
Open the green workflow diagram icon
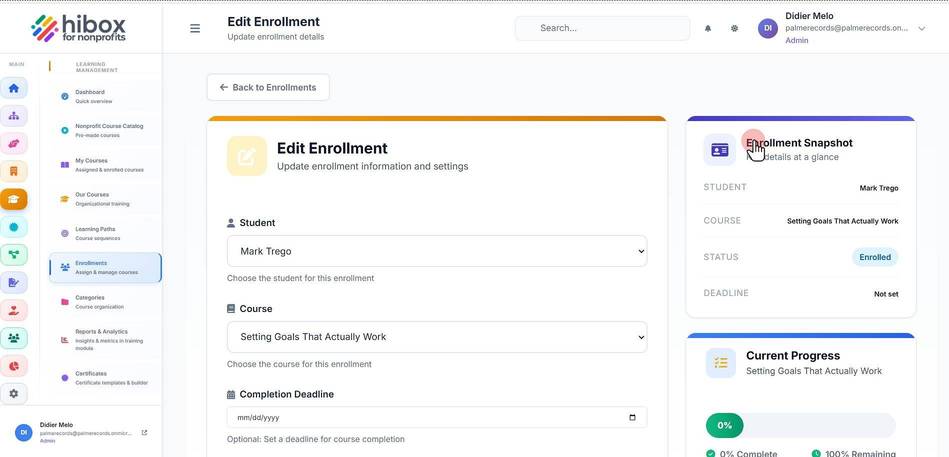coord(13,255)
